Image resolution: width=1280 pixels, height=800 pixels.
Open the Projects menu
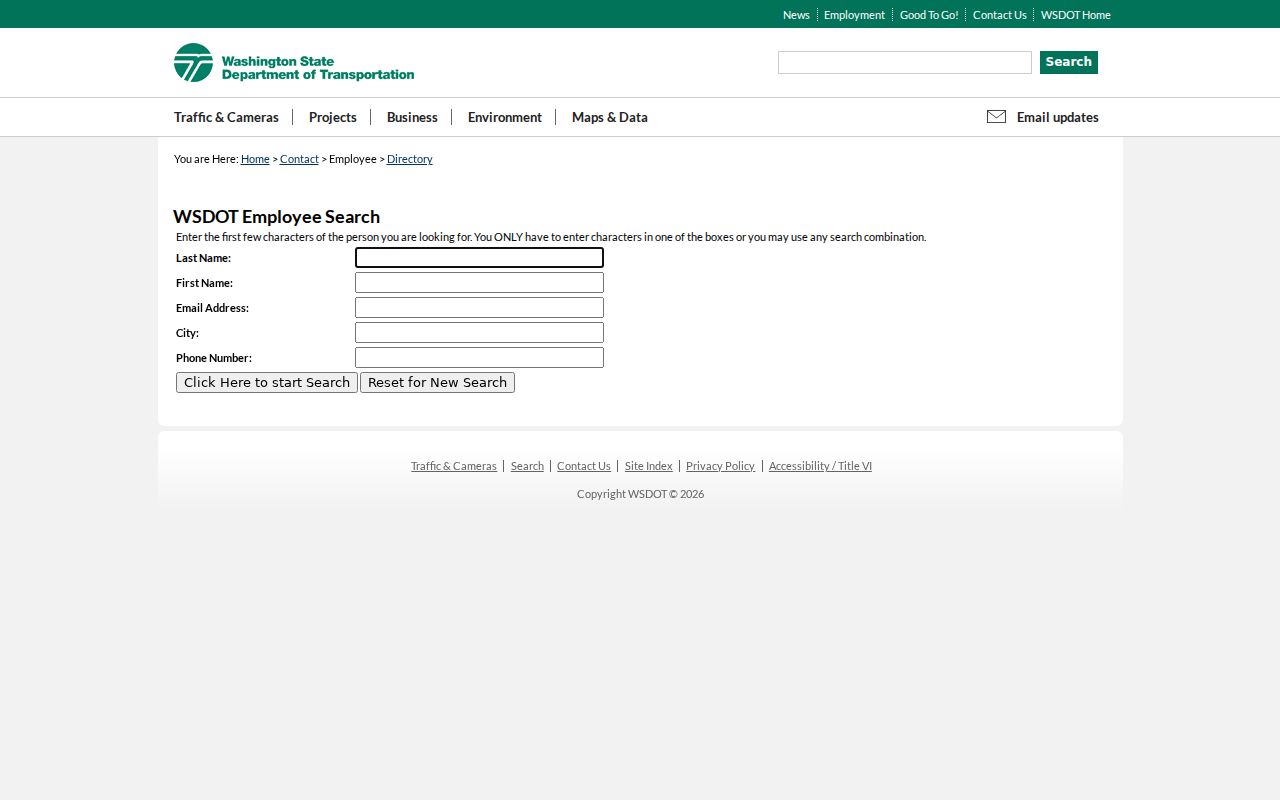coord(333,117)
